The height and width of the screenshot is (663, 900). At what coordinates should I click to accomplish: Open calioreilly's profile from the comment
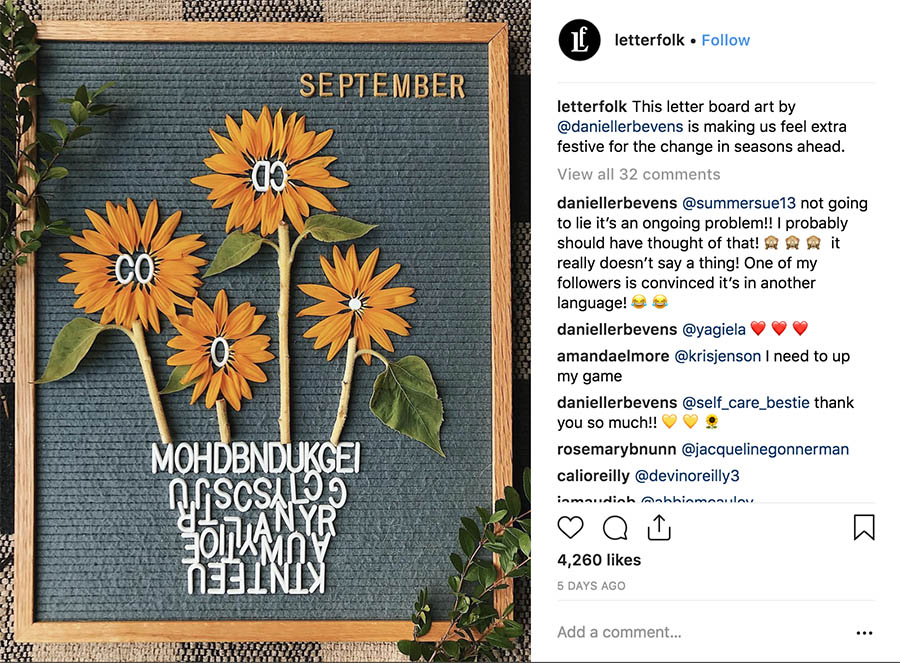click(591, 476)
